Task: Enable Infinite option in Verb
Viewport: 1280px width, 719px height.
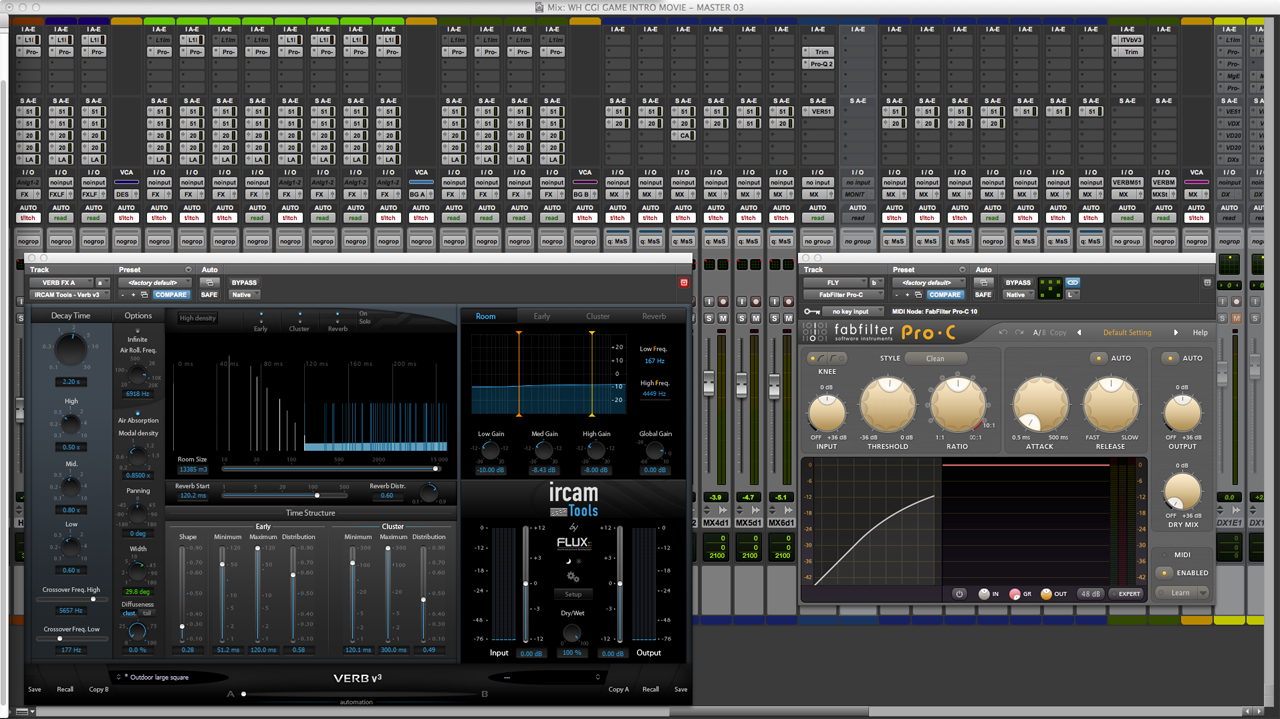Action: coord(137,331)
